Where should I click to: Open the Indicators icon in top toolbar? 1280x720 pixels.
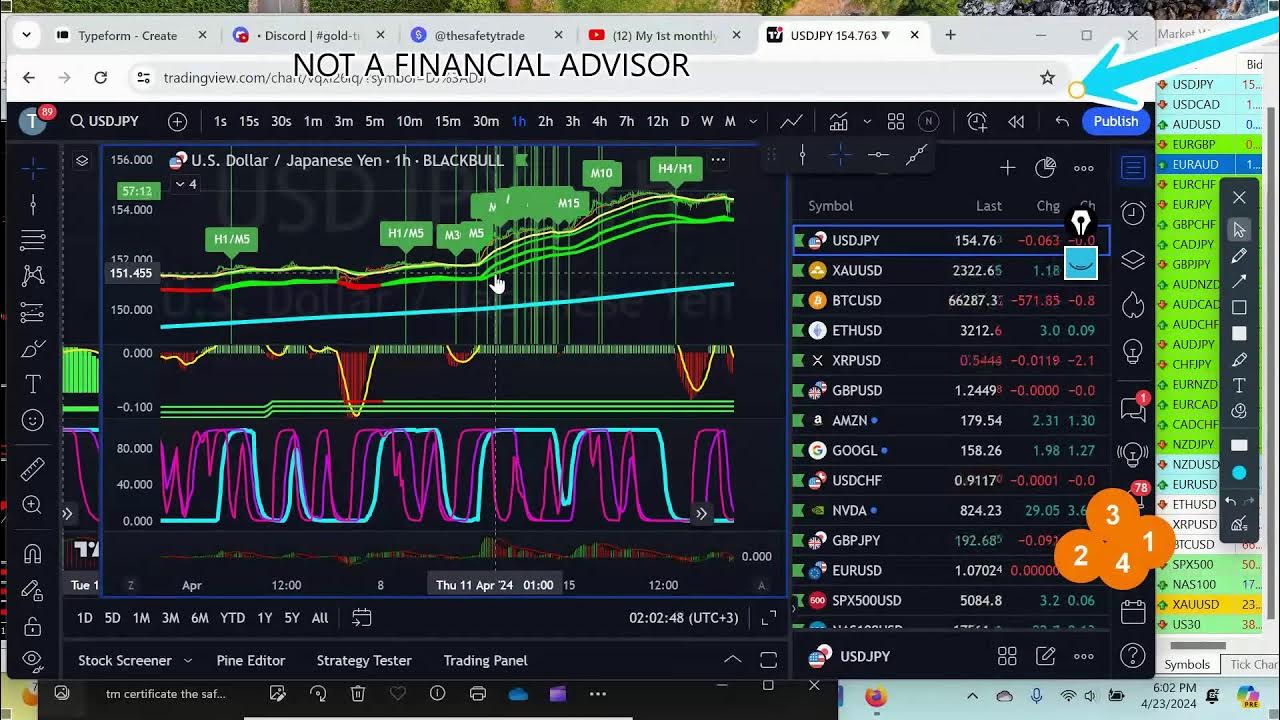838,121
